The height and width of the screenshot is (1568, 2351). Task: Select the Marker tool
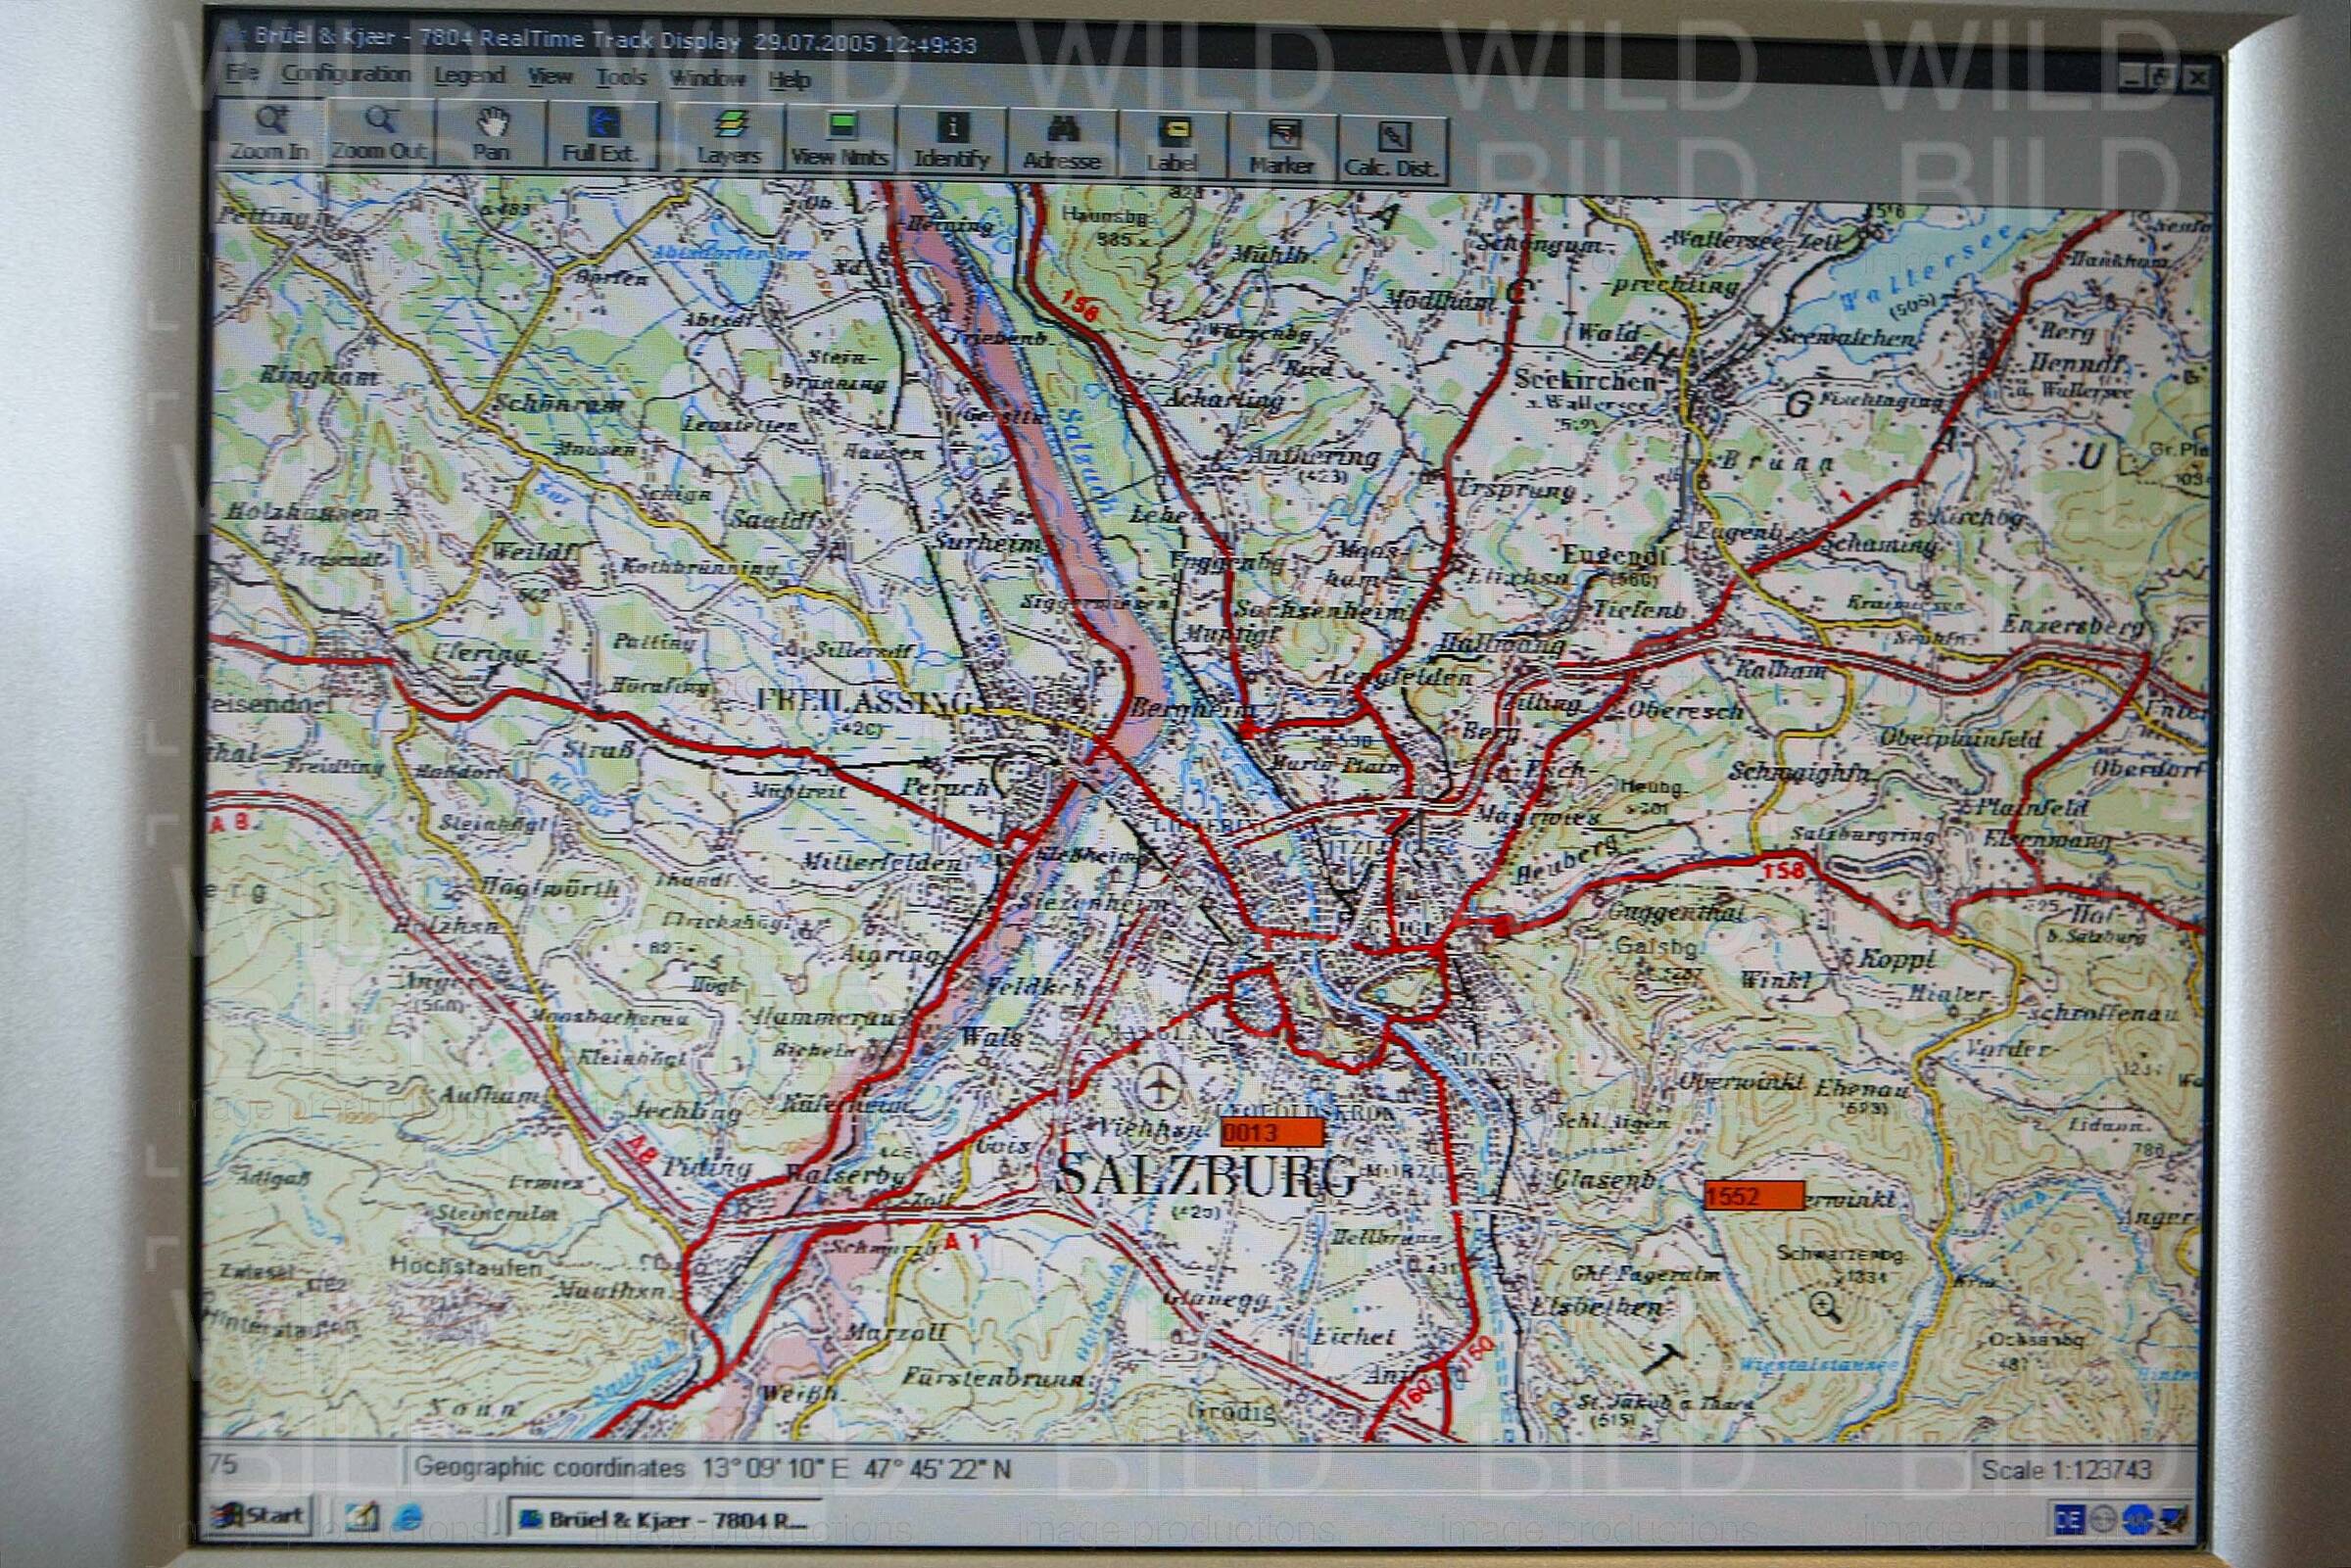(x=1281, y=148)
